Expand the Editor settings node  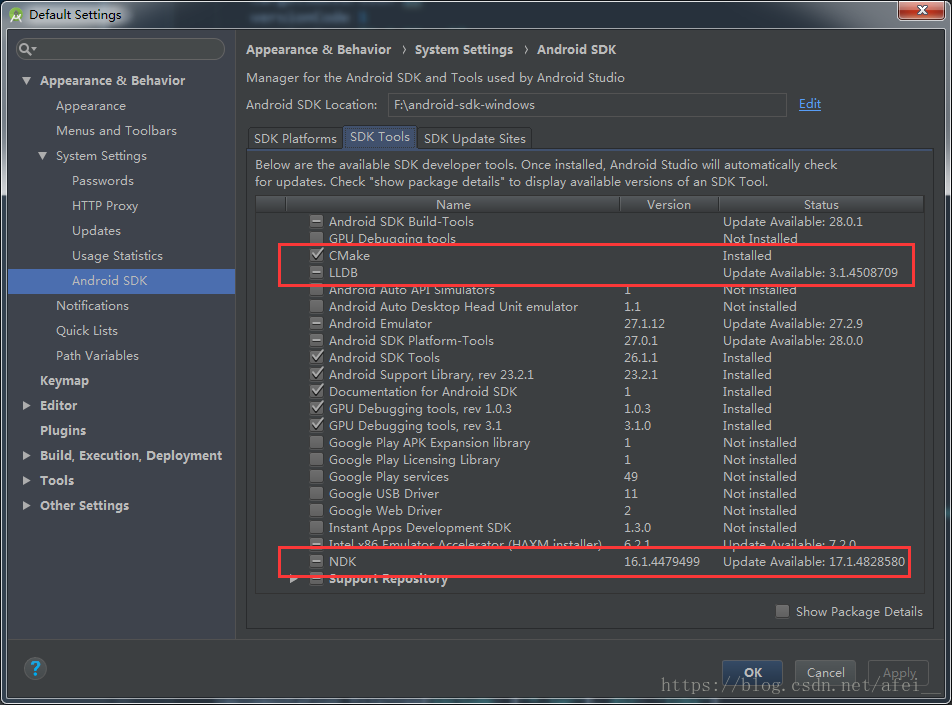[x=27, y=406]
